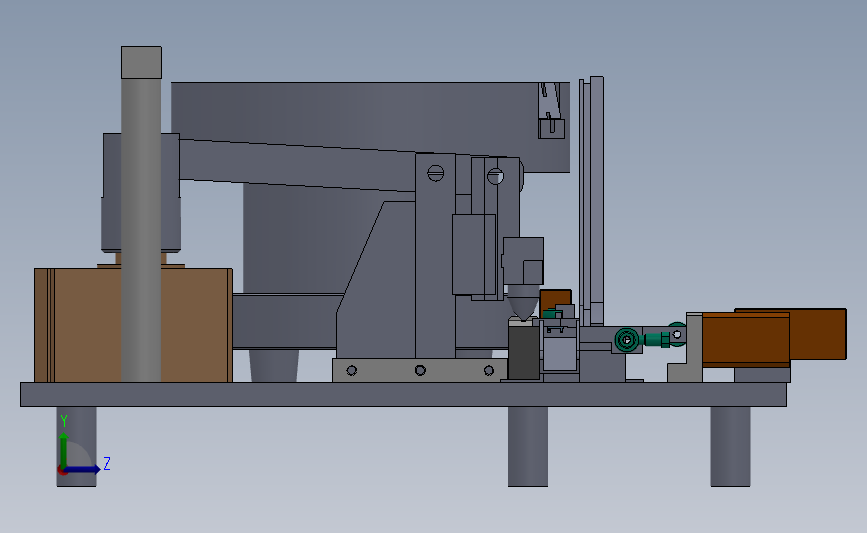
Task: Select the green circular rod-end ring
Action: click(x=626, y=340)
